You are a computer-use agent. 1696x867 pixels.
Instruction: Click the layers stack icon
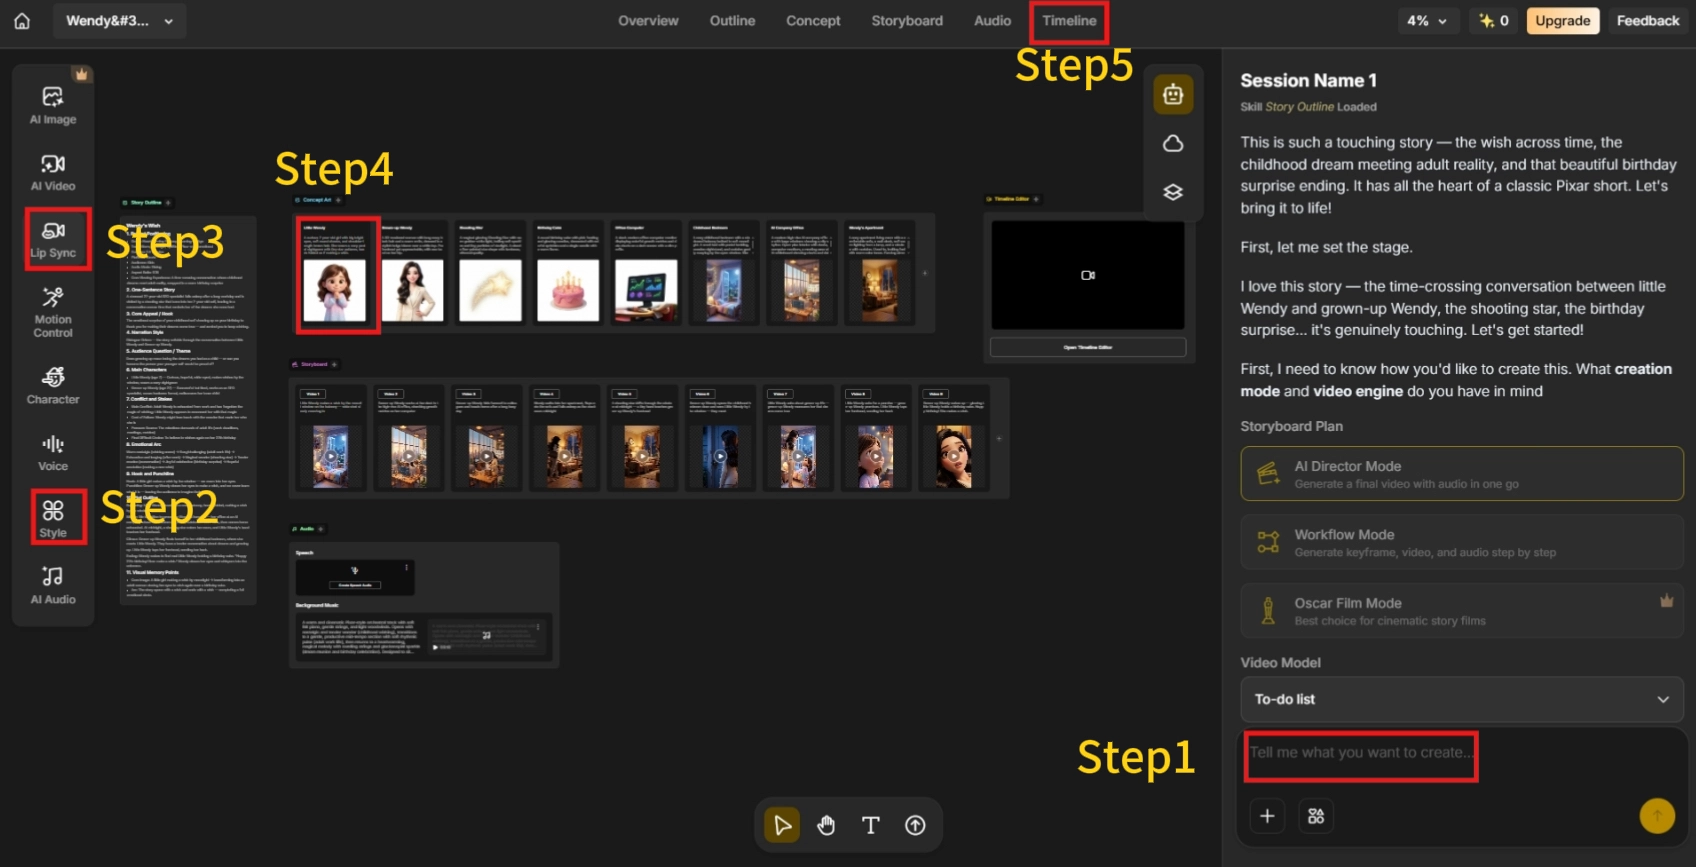(1173, 192)
